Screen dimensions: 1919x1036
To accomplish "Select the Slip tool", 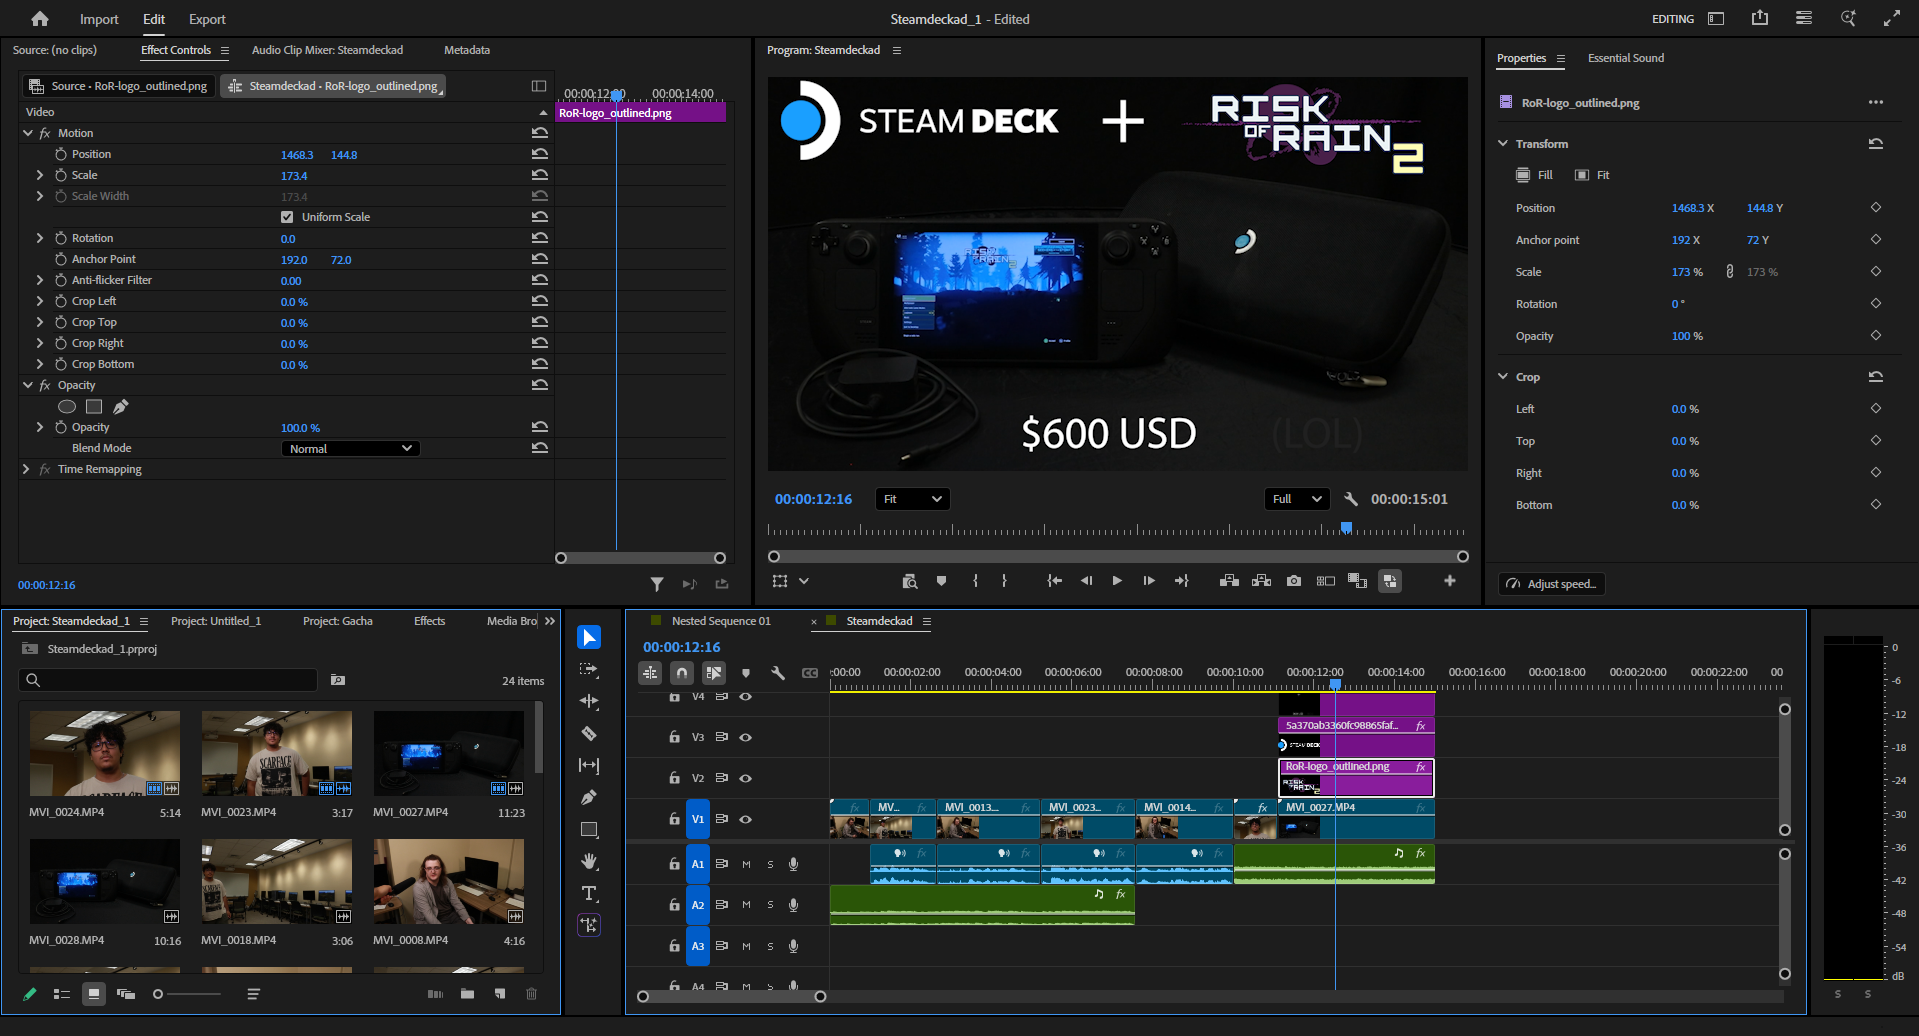I will [589, 765].
